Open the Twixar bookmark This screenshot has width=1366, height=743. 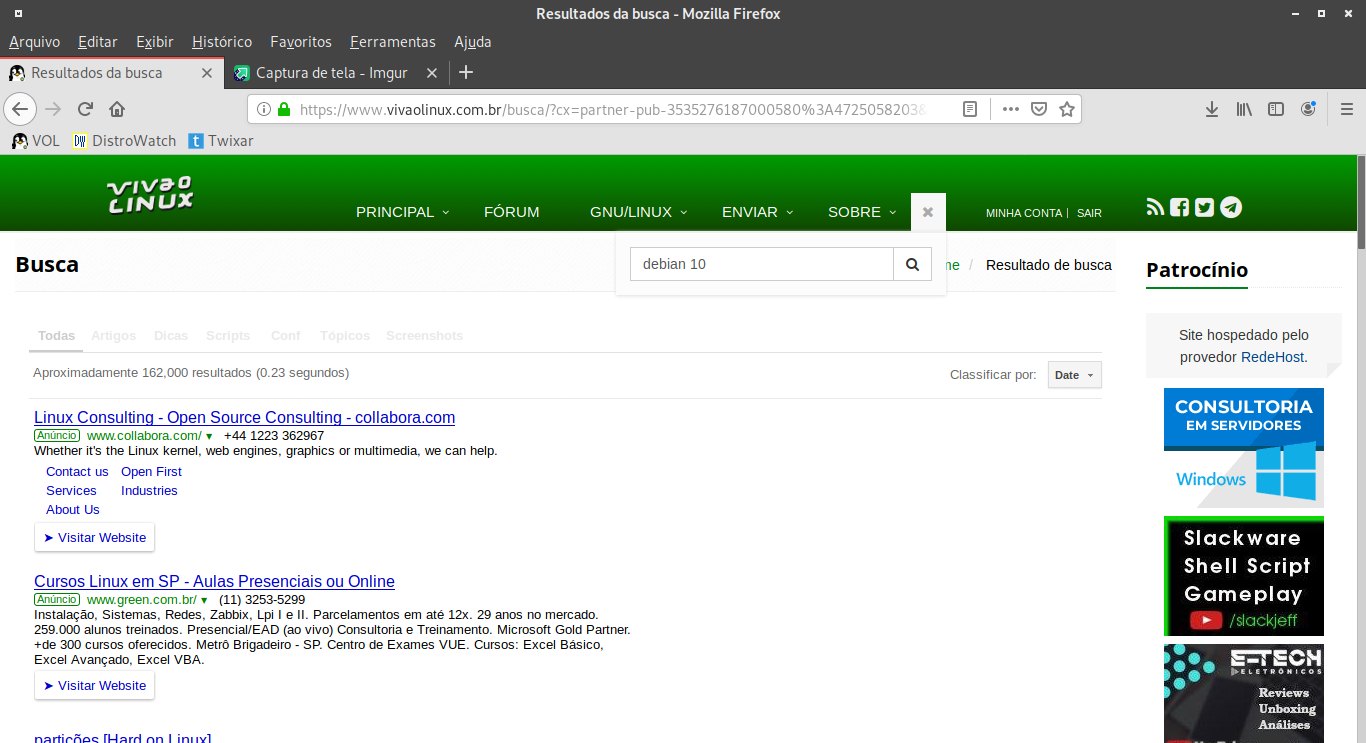(221, 141)
